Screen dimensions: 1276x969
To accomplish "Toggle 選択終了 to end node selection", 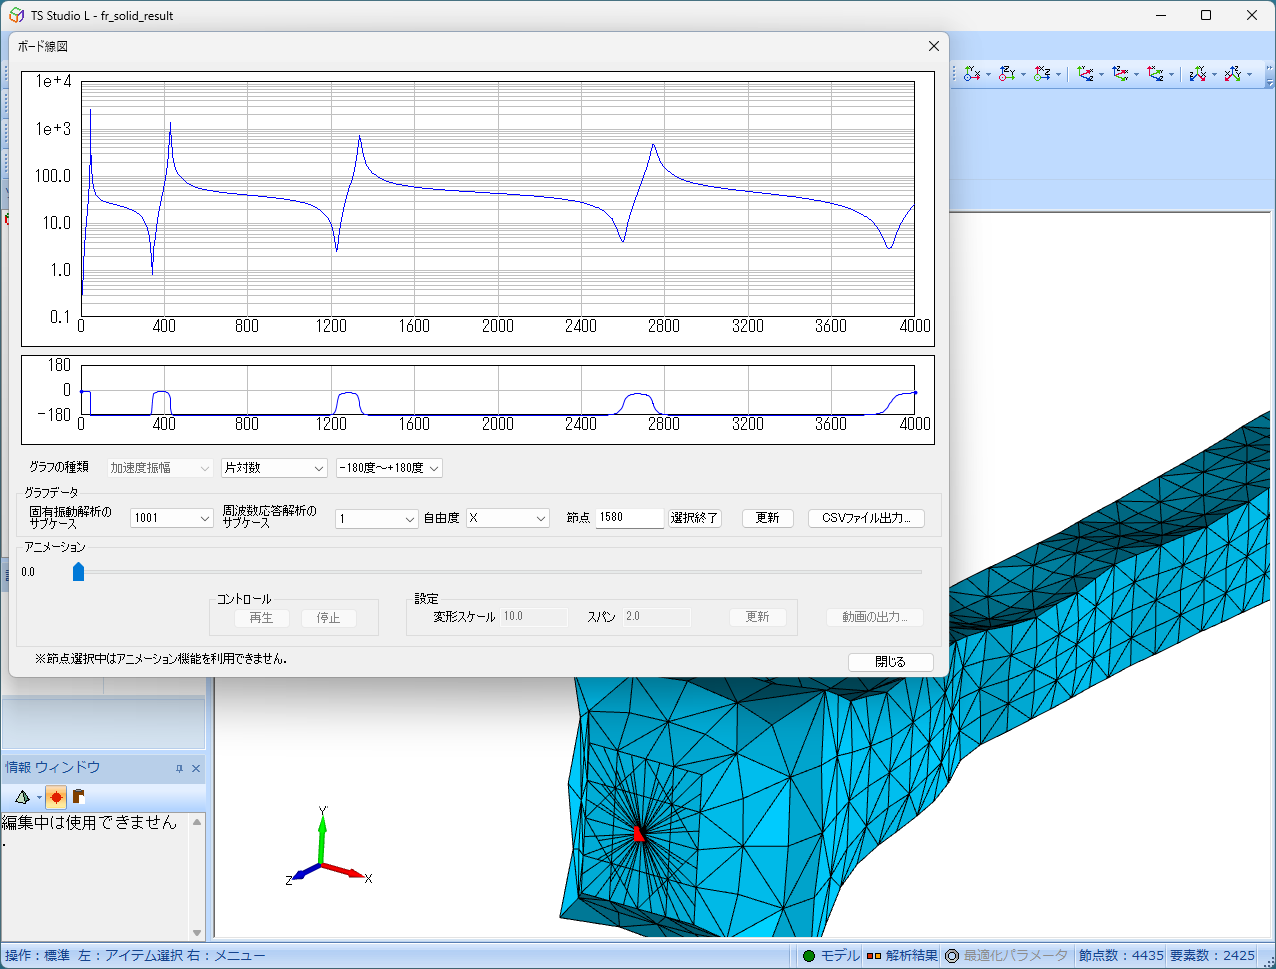I will click(695, 518).
